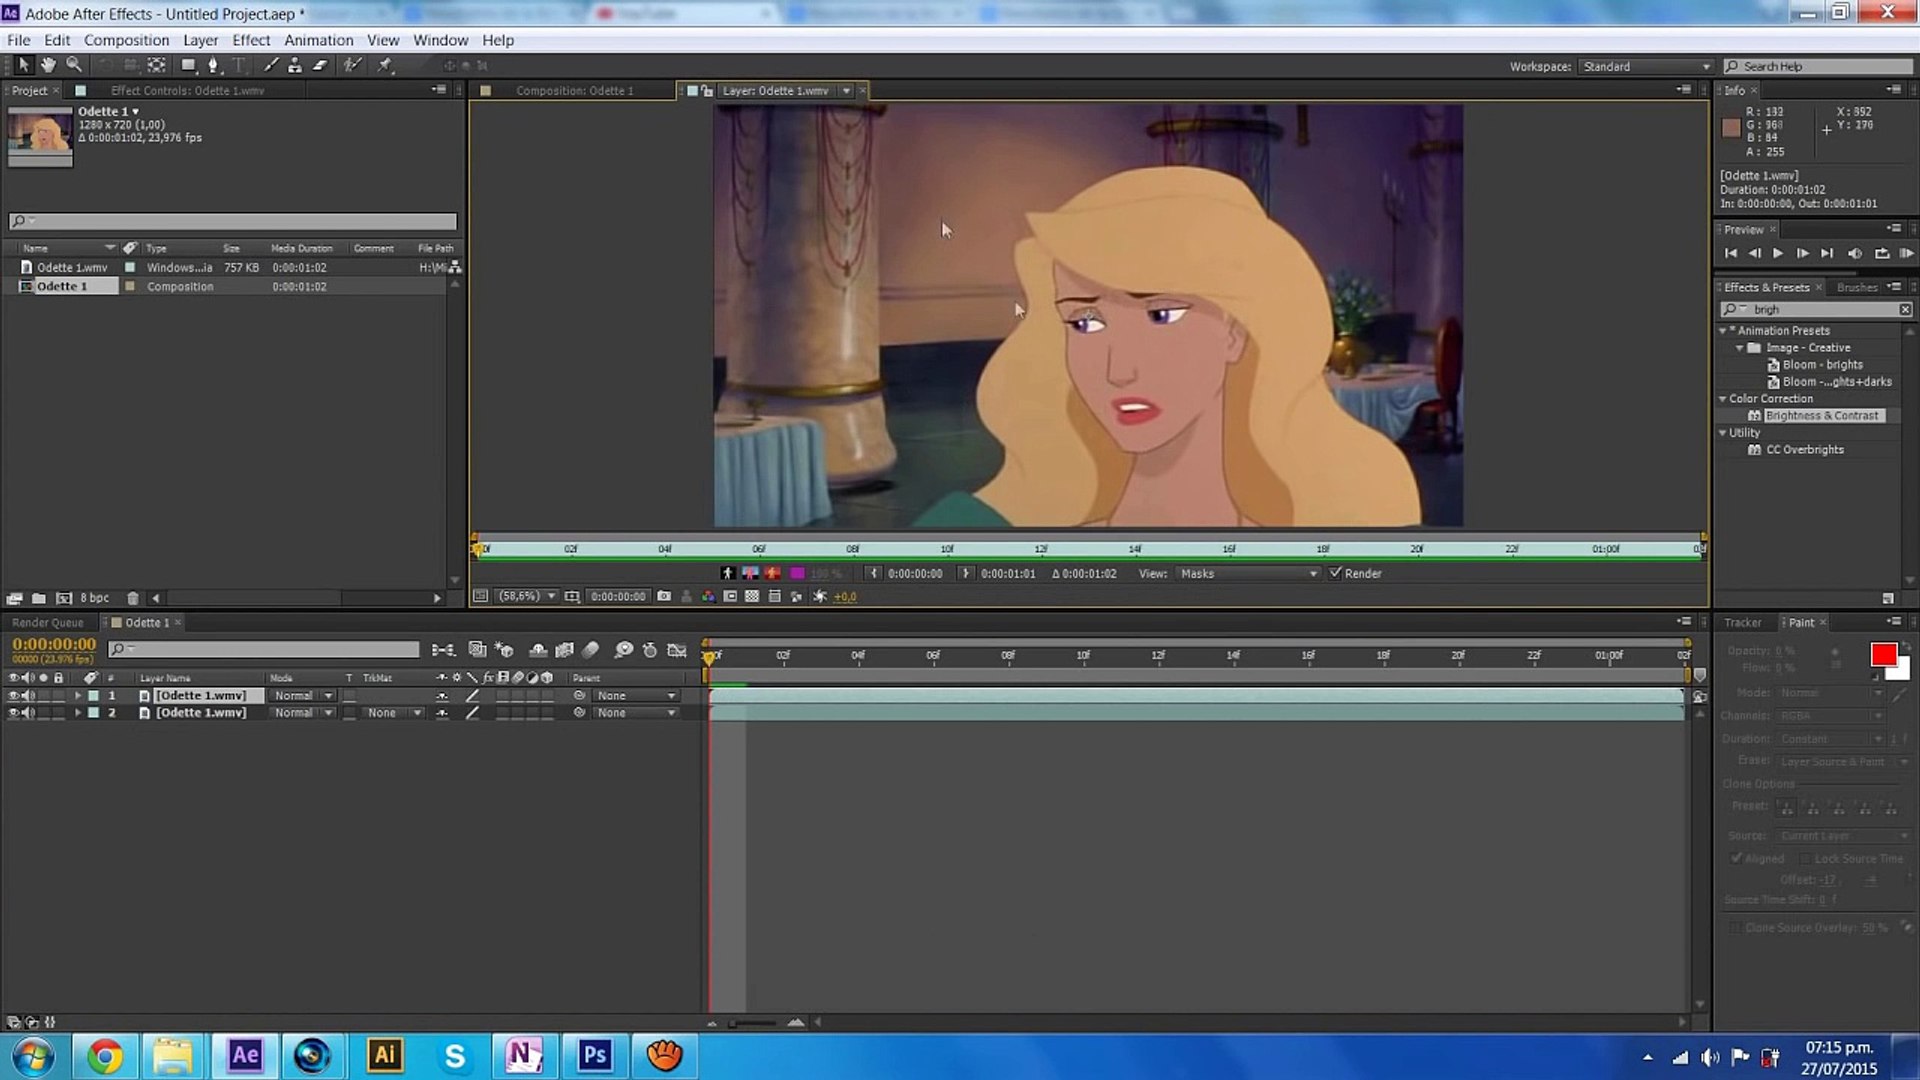
Task: Select the Rectangle shape tool
Action: point(187,65)
